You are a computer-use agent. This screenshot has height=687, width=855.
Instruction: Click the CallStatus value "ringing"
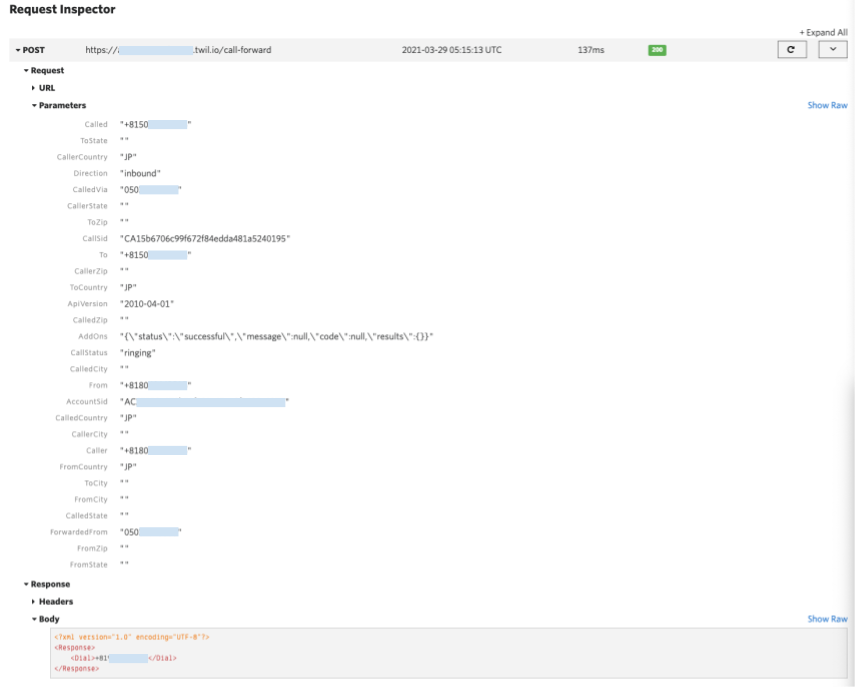pos(137,353)
